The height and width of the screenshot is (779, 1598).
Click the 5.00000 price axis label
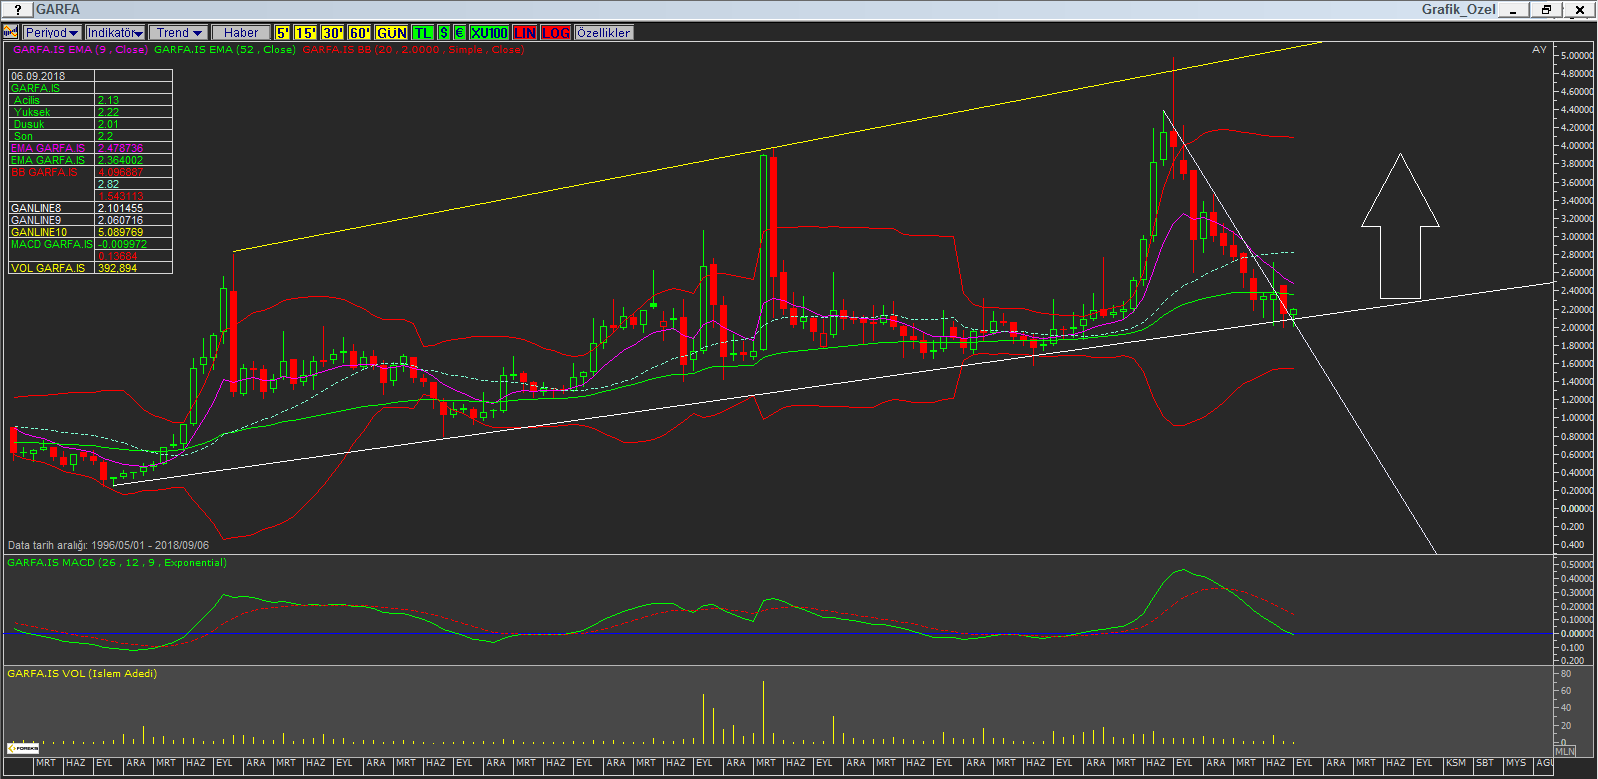1577,56
